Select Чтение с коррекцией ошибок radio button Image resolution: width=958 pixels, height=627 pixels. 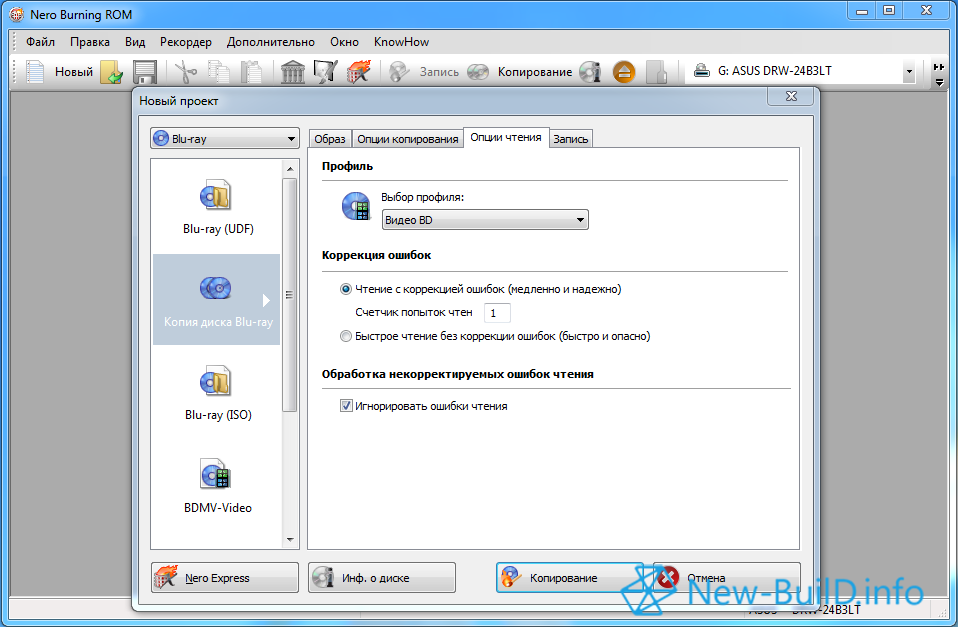pos(346,289)
